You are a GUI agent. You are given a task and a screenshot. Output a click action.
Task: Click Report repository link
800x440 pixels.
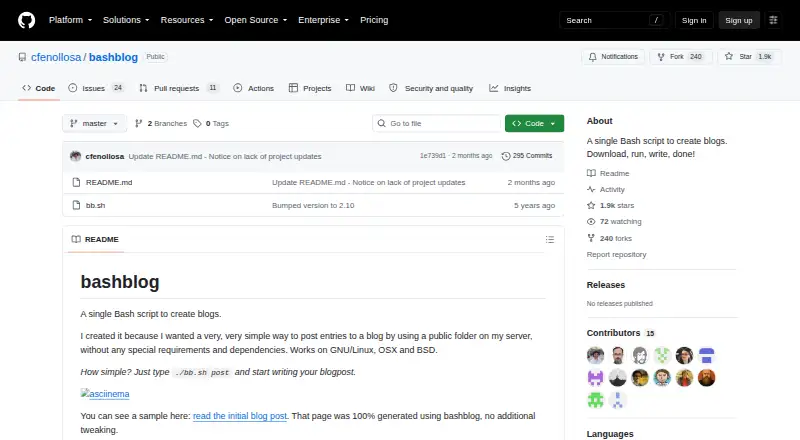[616, 254]
